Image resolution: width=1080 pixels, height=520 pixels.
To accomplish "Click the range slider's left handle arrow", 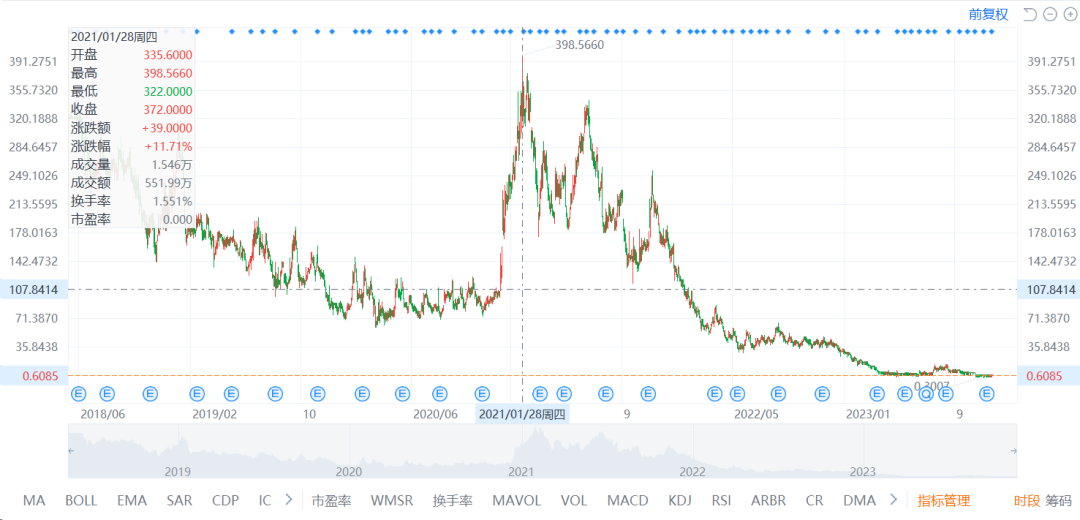I will pos(72,450).
